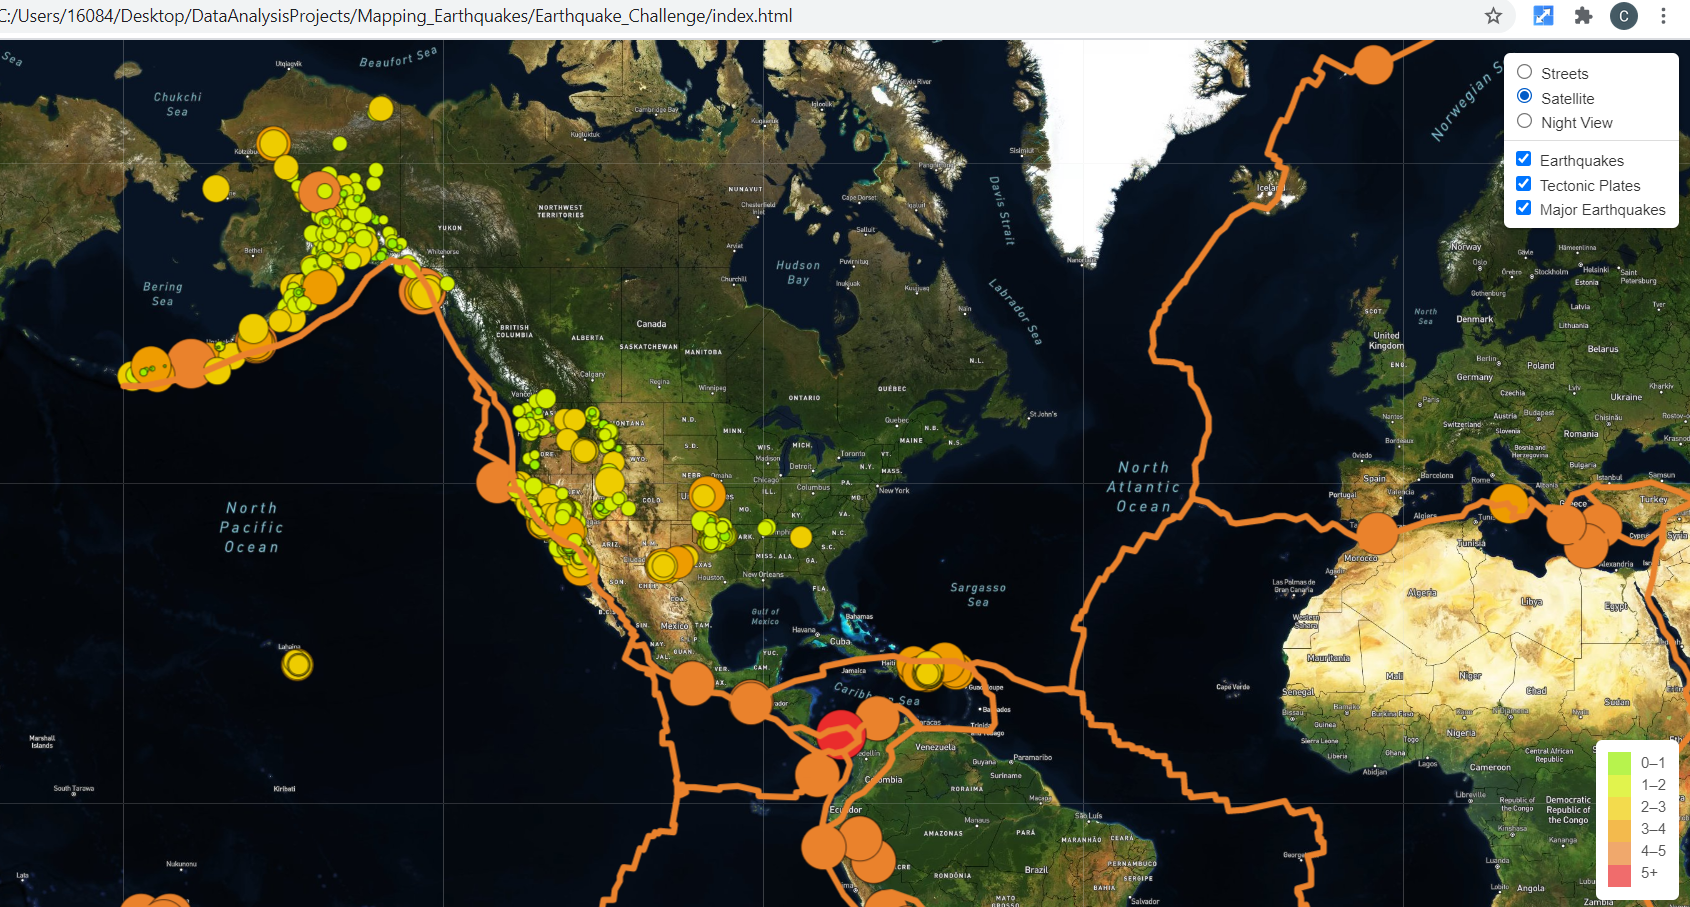Viewport: 1690px width, 907px height.
Task: Select the Satellite base map radio button
Action: (x=1525, y=96)
